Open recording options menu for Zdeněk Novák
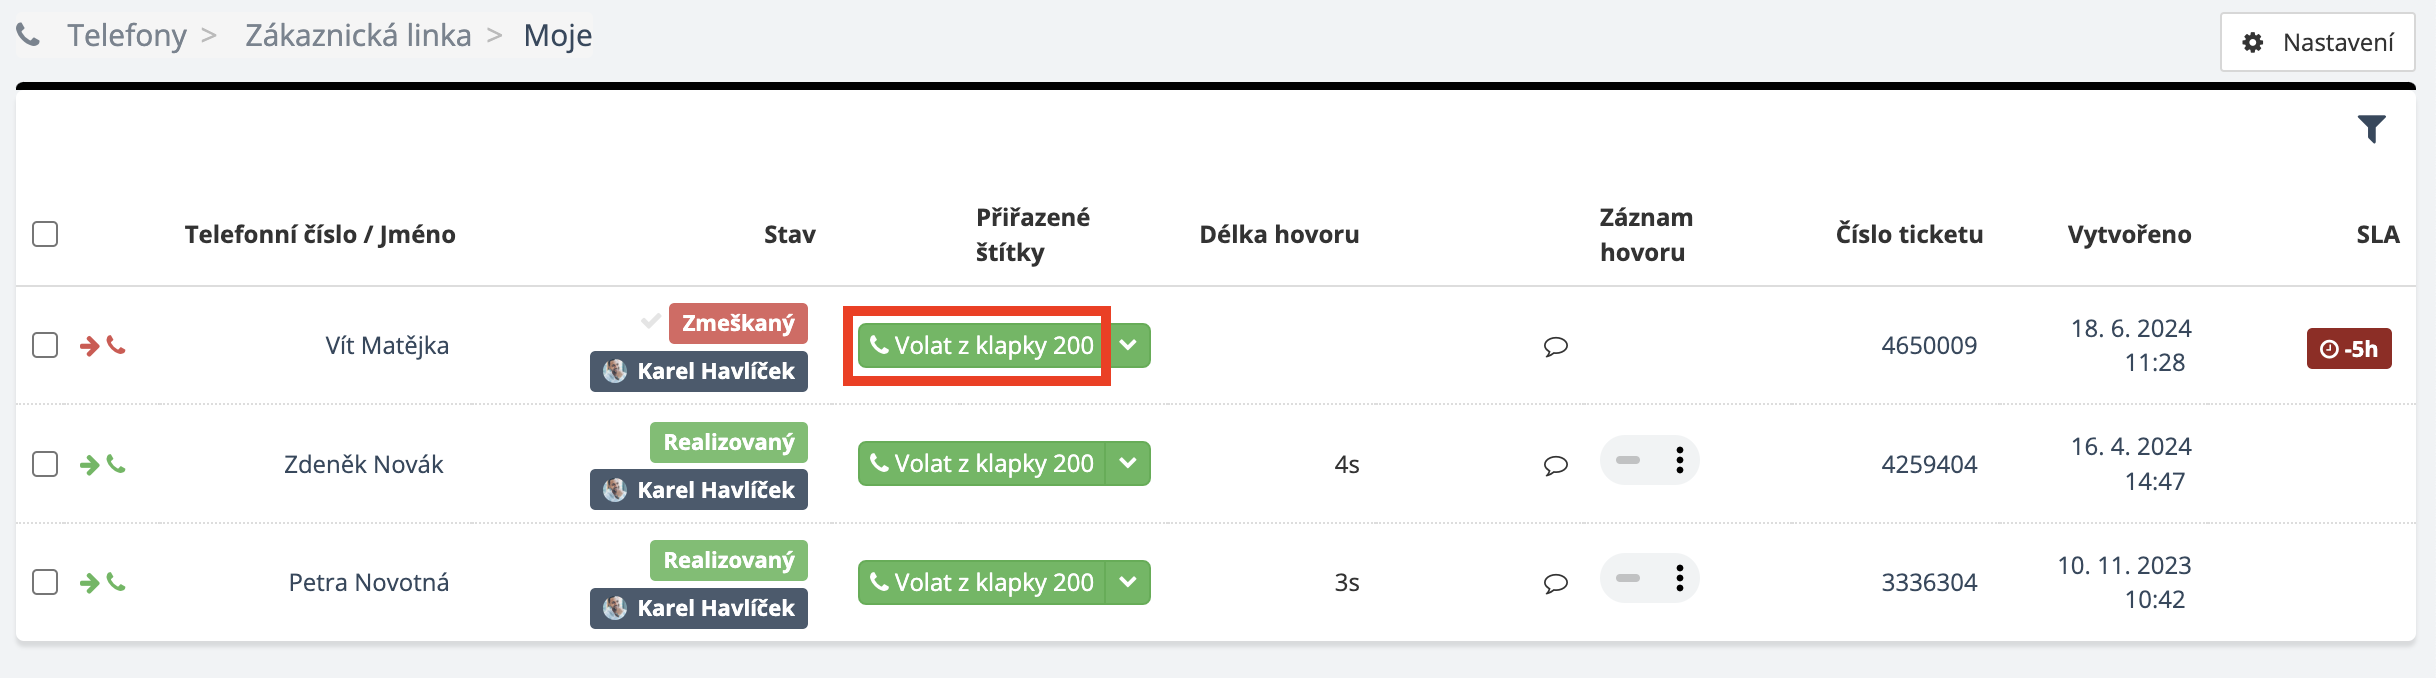Image resolution: width=2436 pixels, height=678 pixels. click(x=1679, y=461)
